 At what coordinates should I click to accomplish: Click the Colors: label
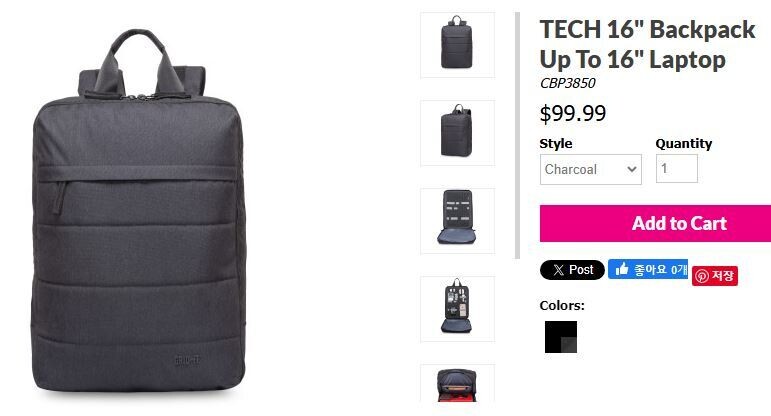(x=562, y=305)
